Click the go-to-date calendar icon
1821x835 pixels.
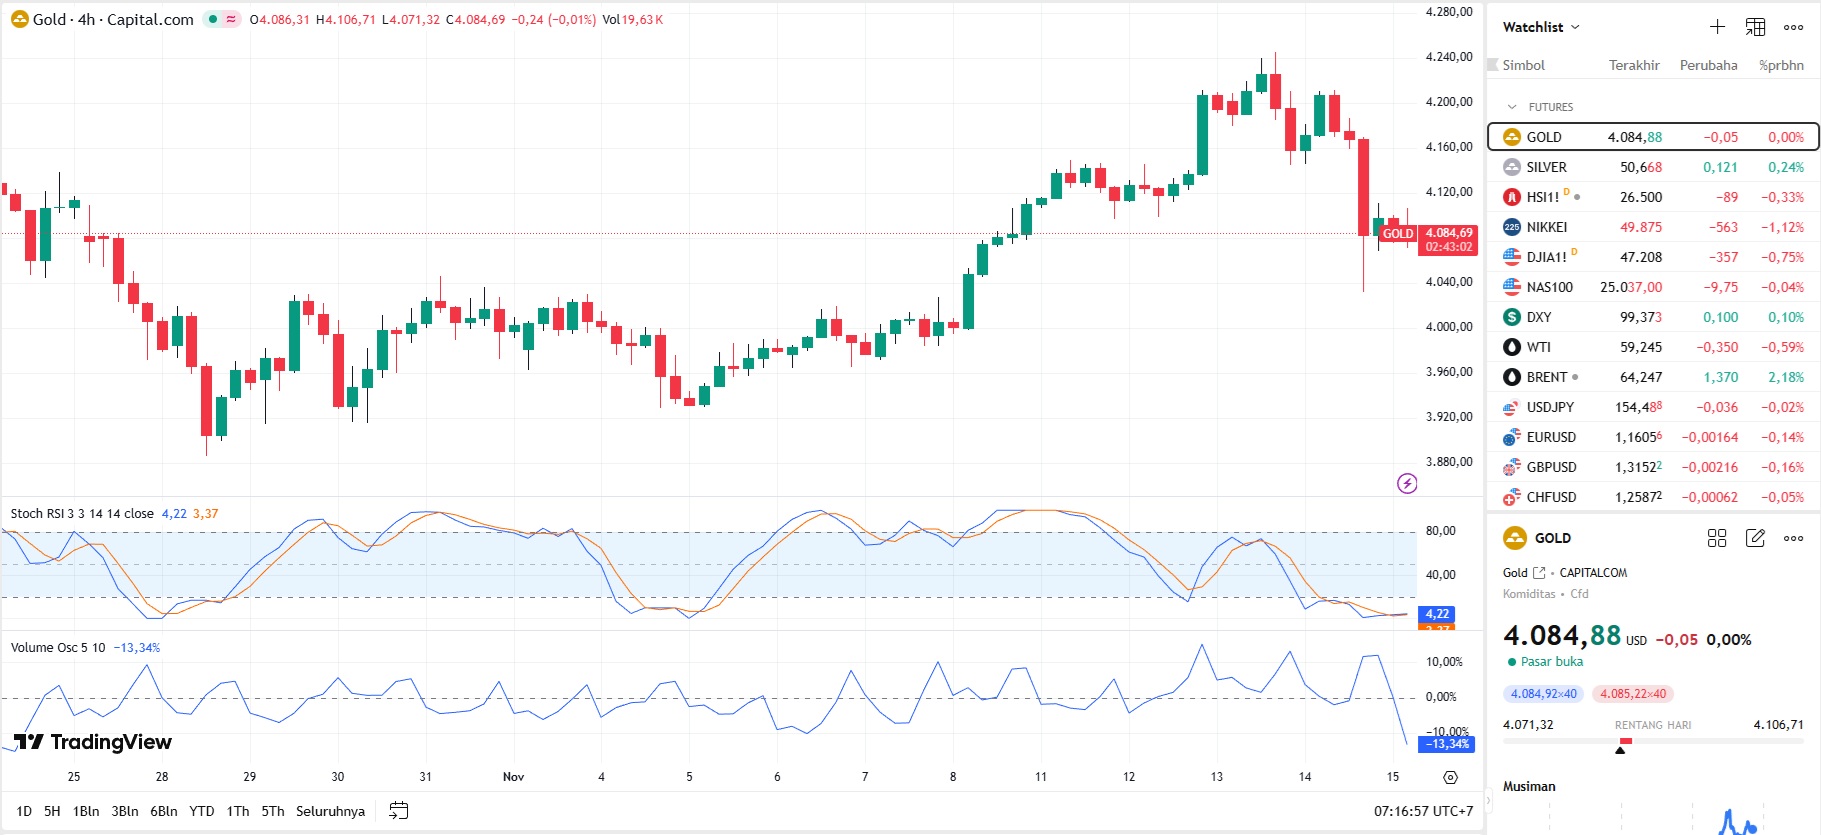click(x=398, y=811)
